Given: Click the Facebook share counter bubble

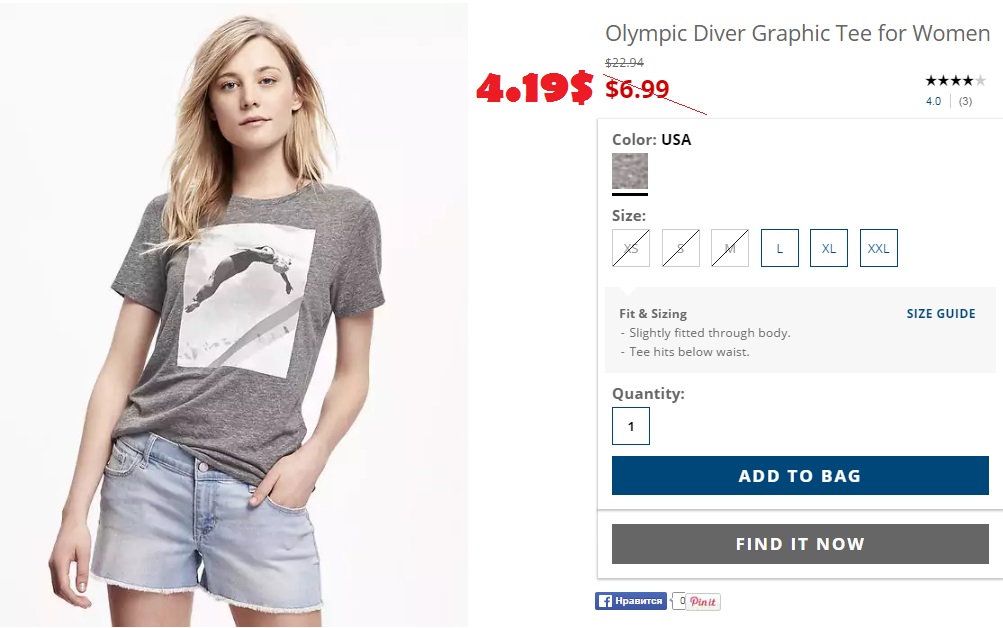Looking at the screenshot, I should [x=679, y=601].
